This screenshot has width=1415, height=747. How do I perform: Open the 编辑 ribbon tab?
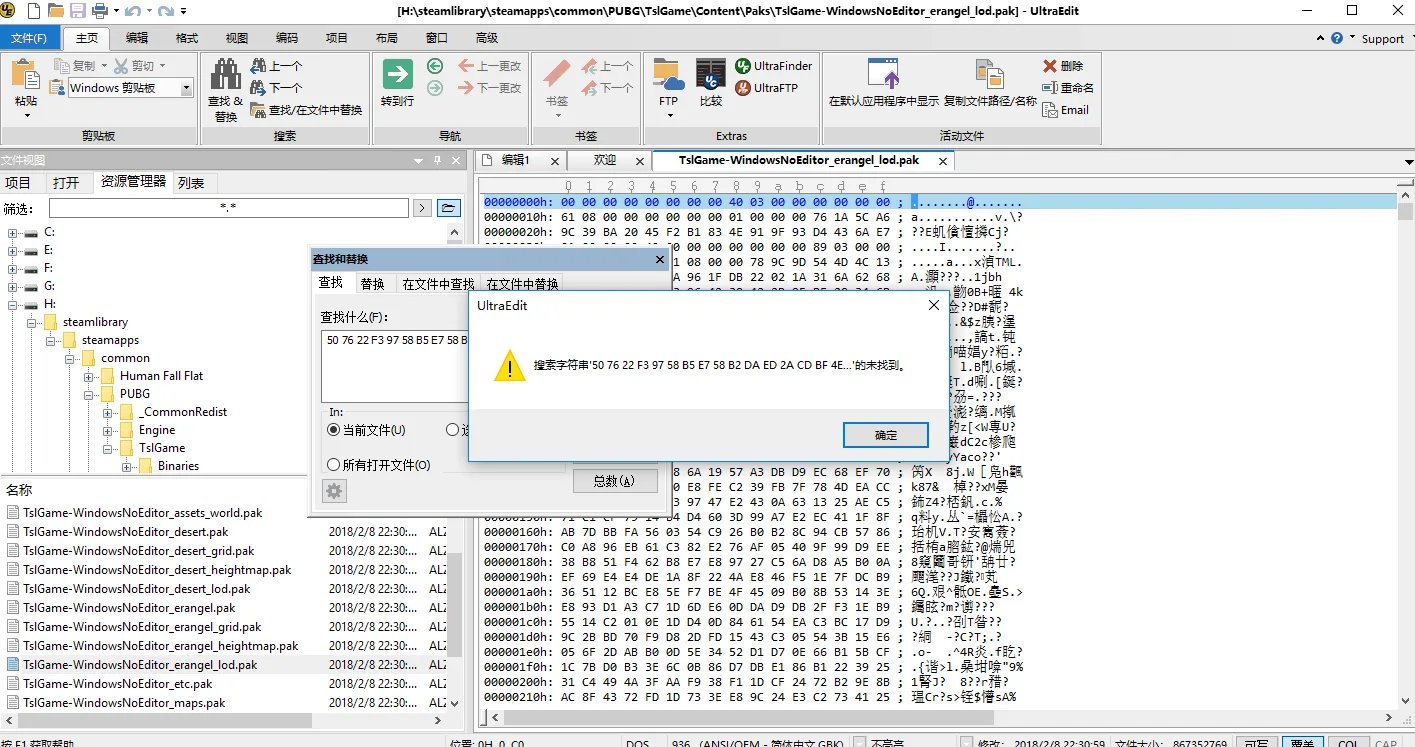(x=139, y=38)
